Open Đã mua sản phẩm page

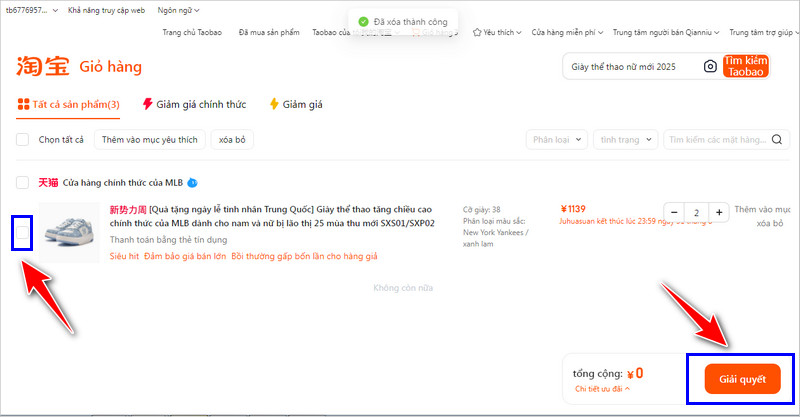269,32
